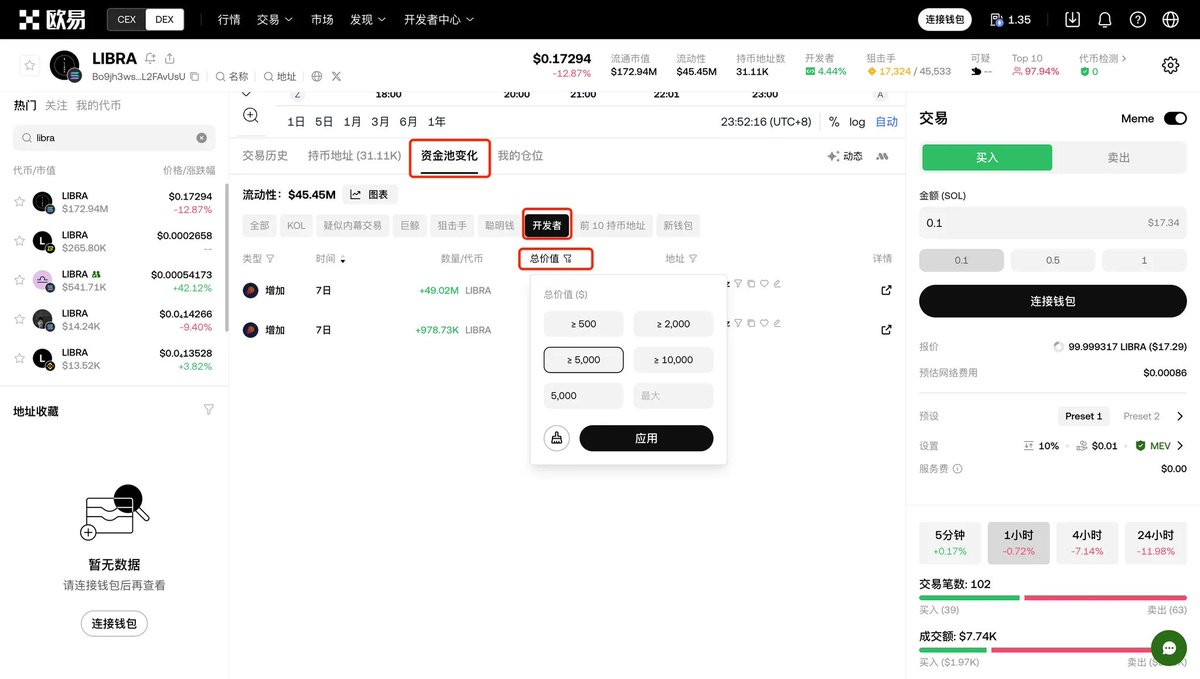Sort by the 时间 column
This screenshot has width=1200, height=679.
[331, 259]
